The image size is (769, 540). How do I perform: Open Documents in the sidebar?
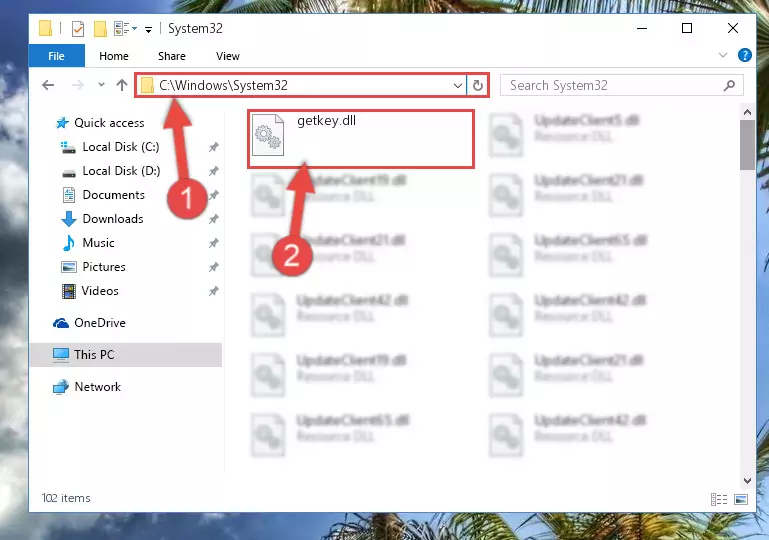click(x=113, y=195)
